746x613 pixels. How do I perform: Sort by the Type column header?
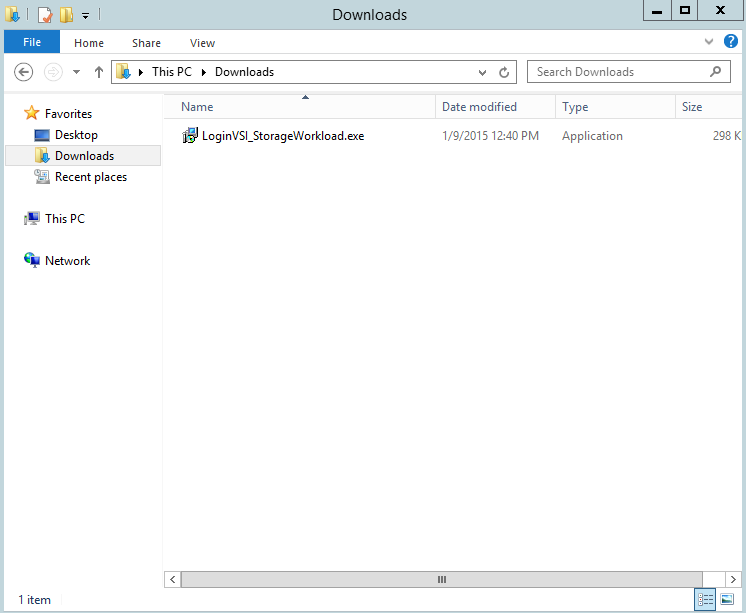[615, 107]
